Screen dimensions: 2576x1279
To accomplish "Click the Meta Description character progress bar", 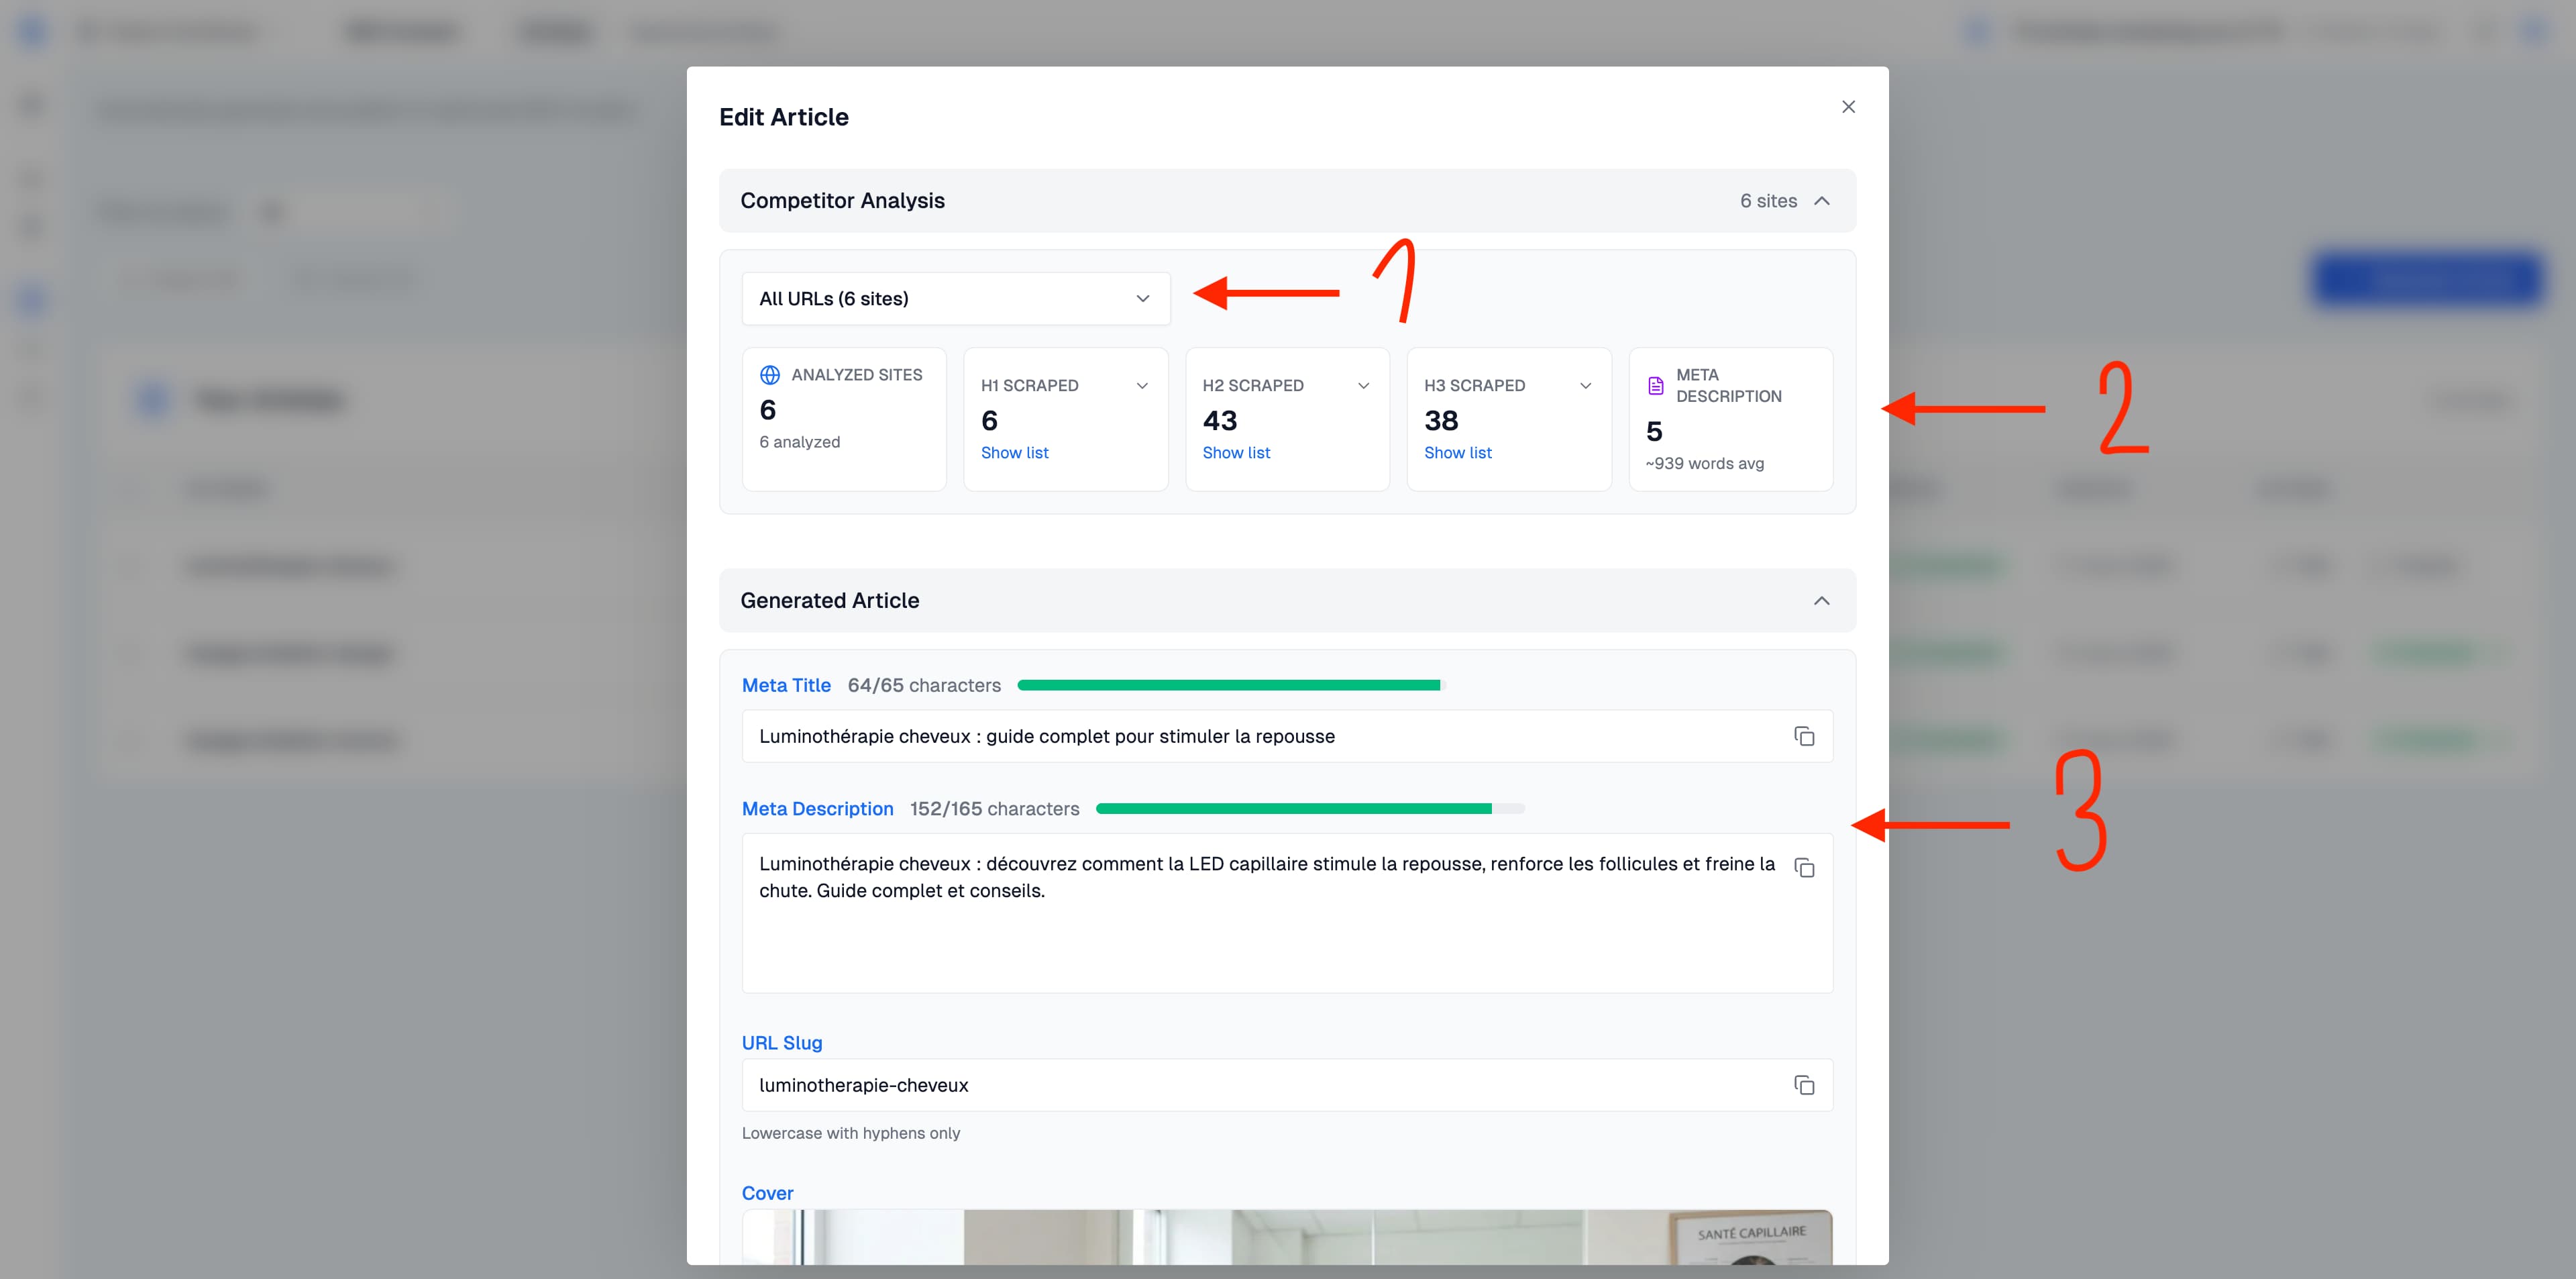I will point(1310,809).
